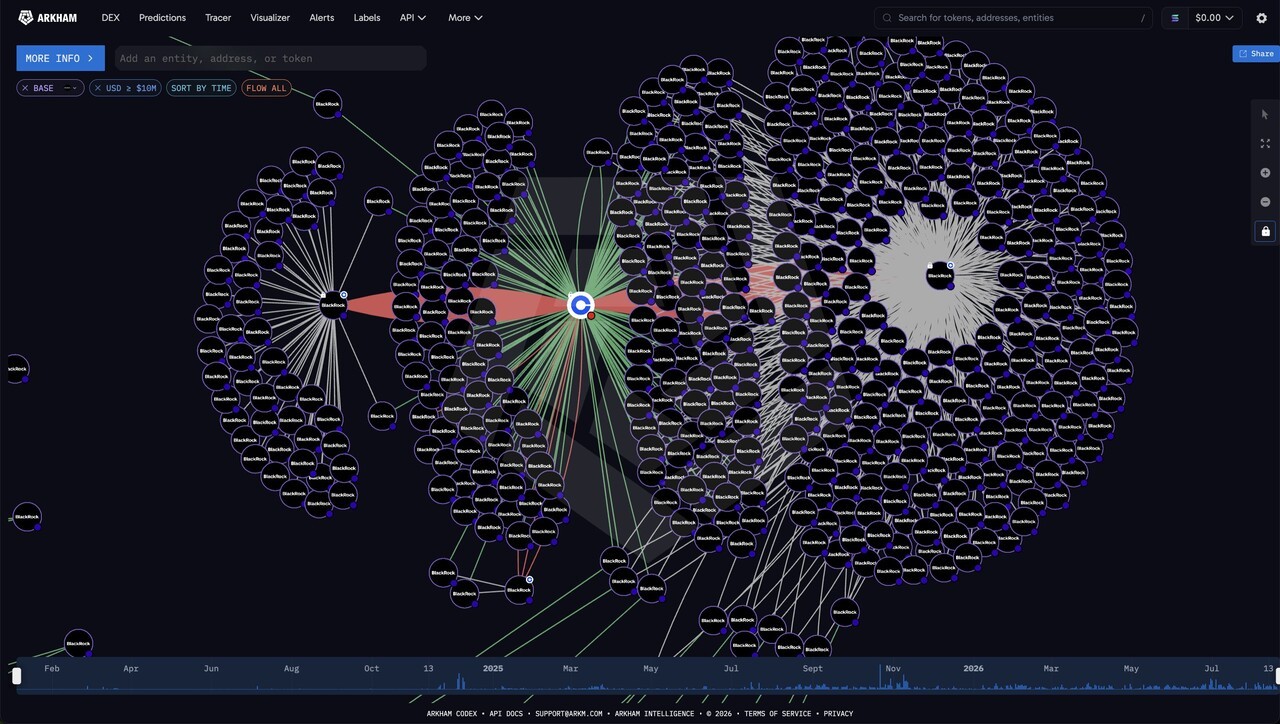Click the MORE INFO button

(60, 58)
